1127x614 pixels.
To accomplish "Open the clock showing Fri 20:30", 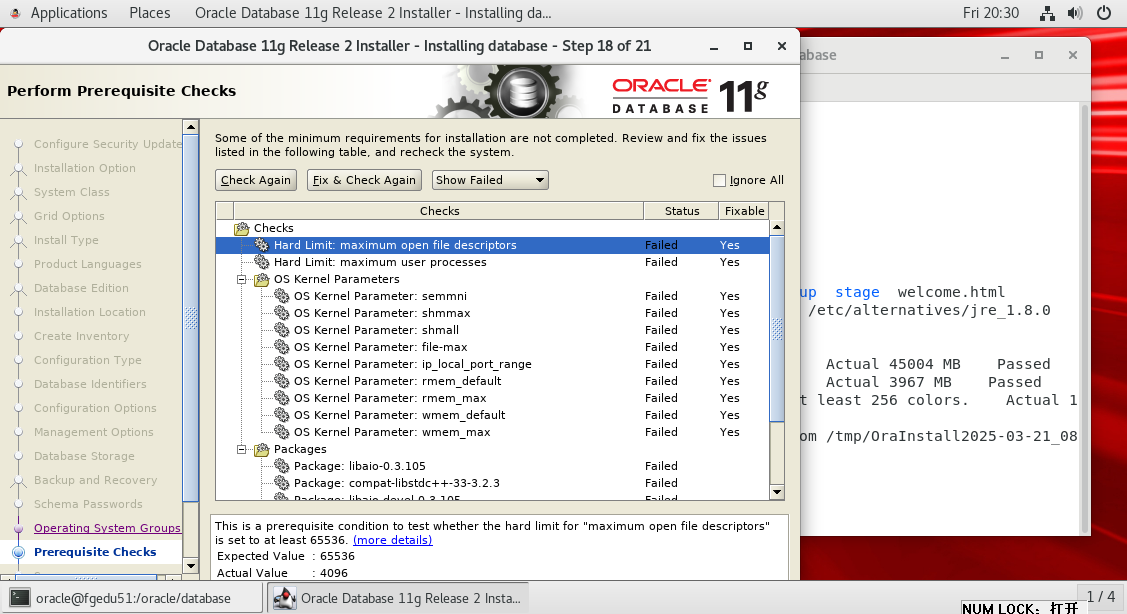I will (990, 13).
